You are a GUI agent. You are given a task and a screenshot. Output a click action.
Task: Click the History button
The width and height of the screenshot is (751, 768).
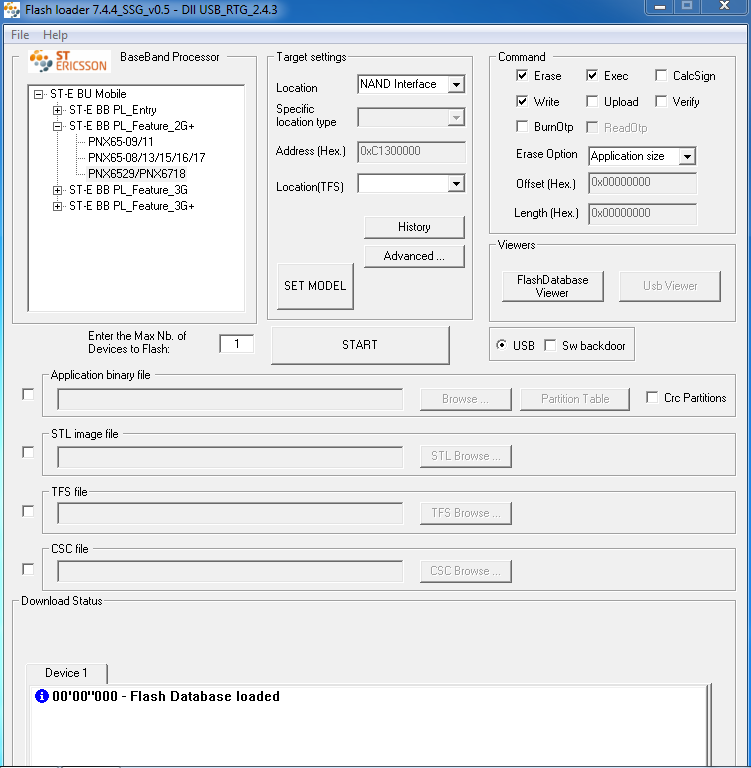[x=414, y=227]
